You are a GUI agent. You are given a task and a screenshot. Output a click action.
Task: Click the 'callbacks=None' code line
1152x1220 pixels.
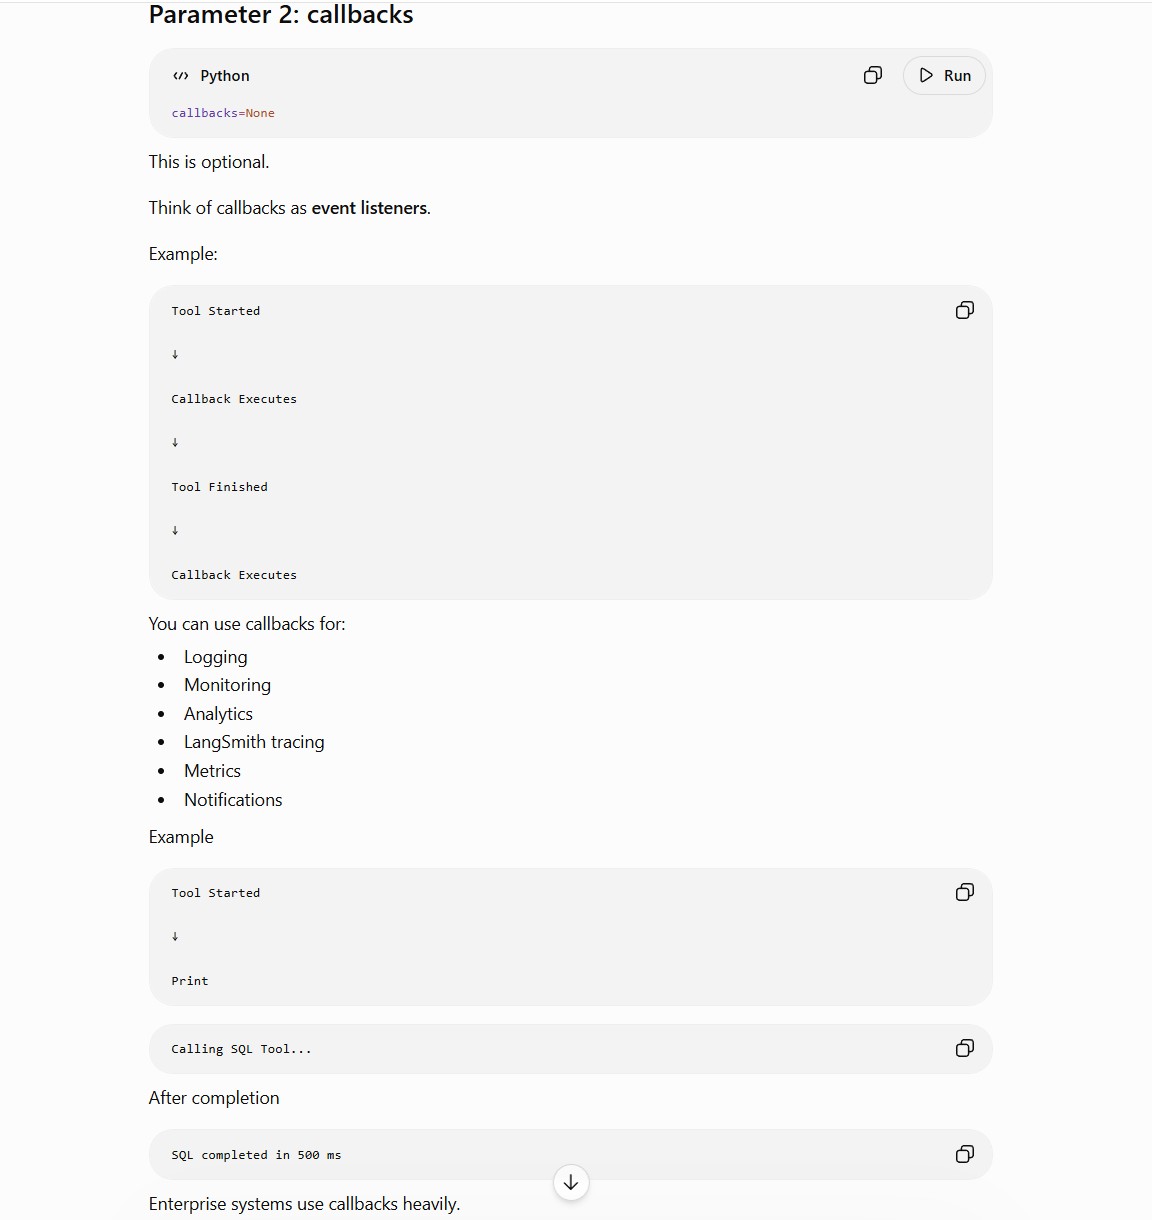tap(223, 113)
